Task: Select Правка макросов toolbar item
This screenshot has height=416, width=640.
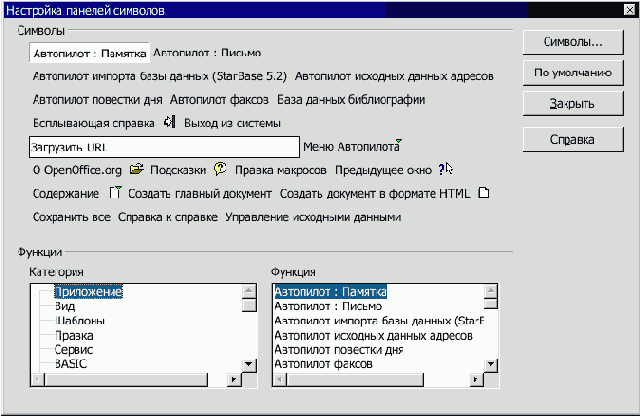Action: (x=280, y=170)
